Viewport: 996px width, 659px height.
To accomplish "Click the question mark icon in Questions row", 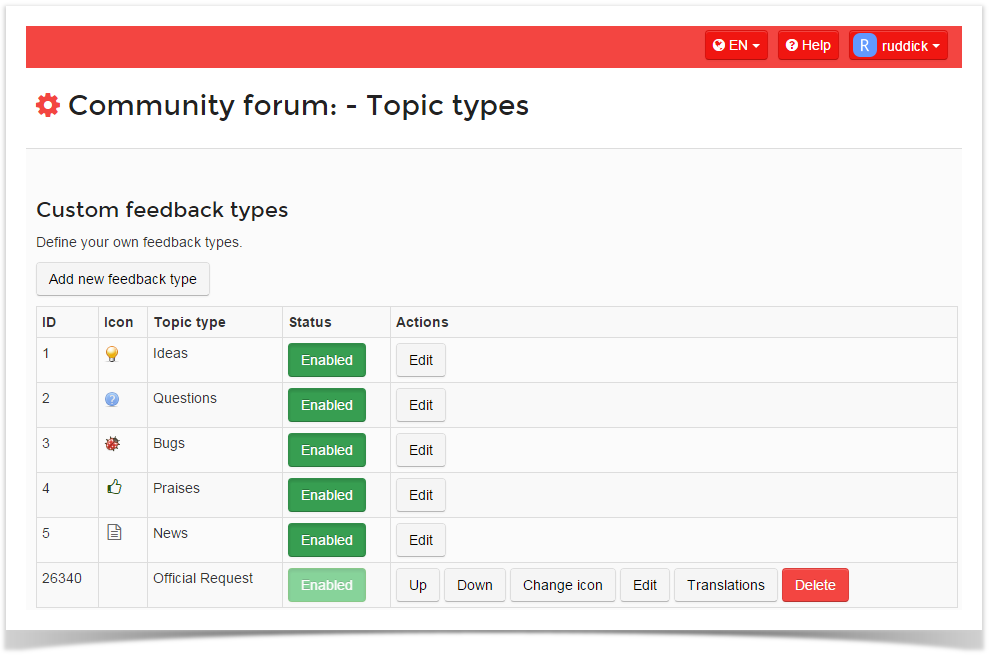I will tap(112, 399).
